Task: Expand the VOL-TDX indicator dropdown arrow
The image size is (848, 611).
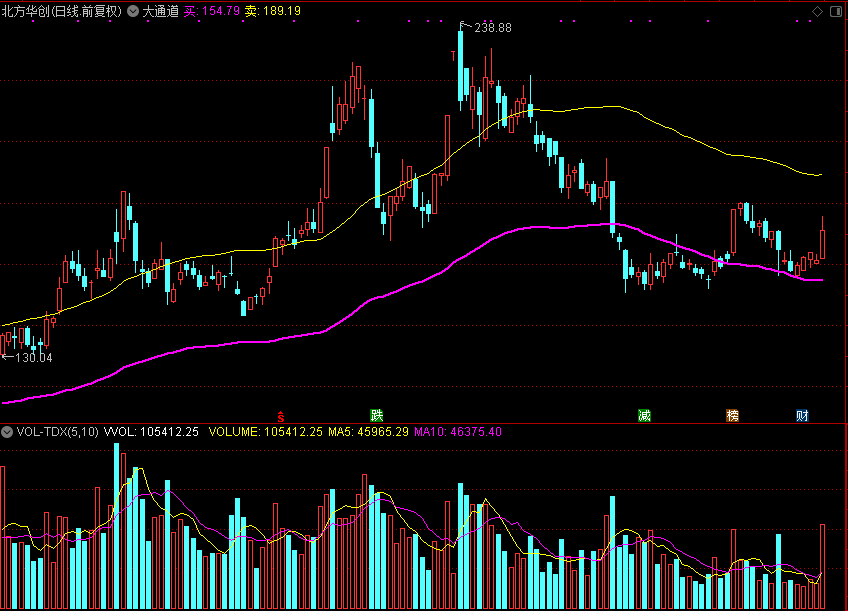Action: point(7,431)
